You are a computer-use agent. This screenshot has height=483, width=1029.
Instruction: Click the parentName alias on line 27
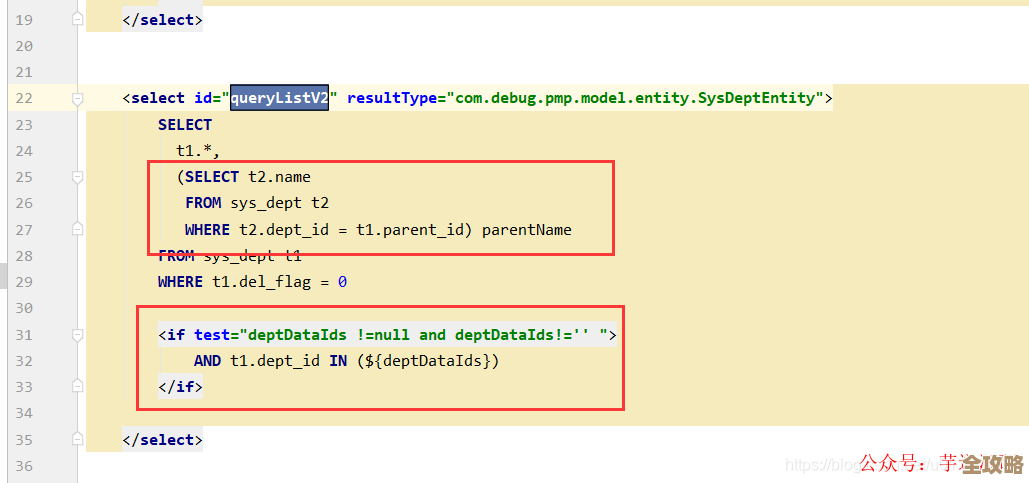pyautogui.click(x=526, y=230)
